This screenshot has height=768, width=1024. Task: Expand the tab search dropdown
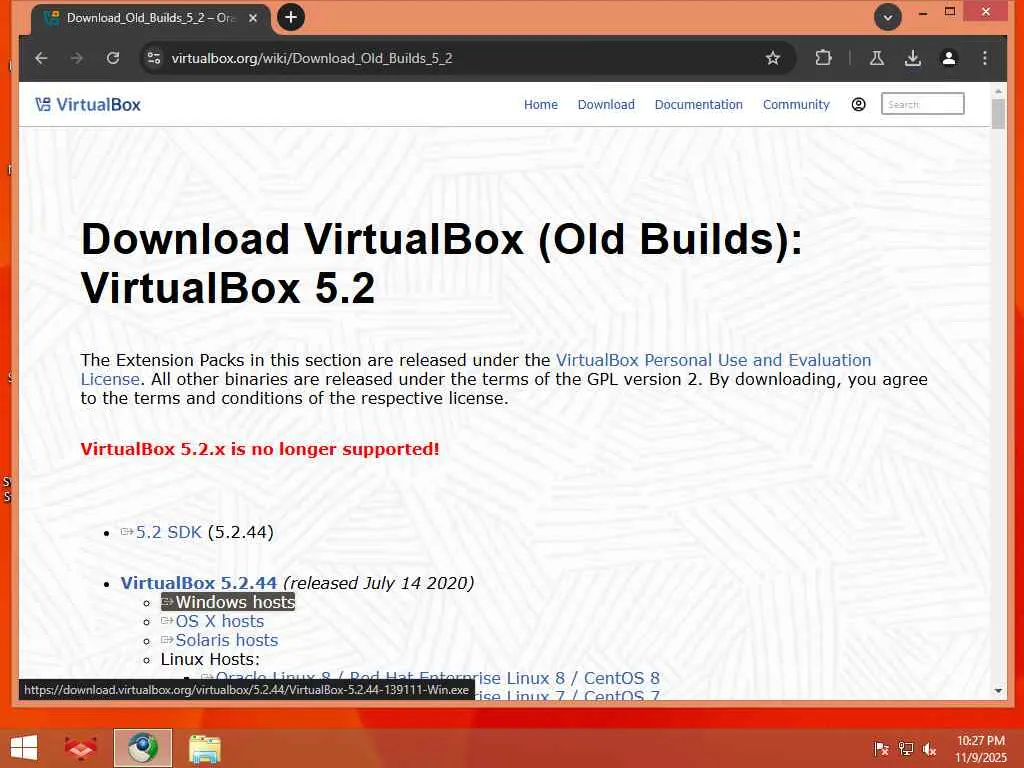click(888, 18)
